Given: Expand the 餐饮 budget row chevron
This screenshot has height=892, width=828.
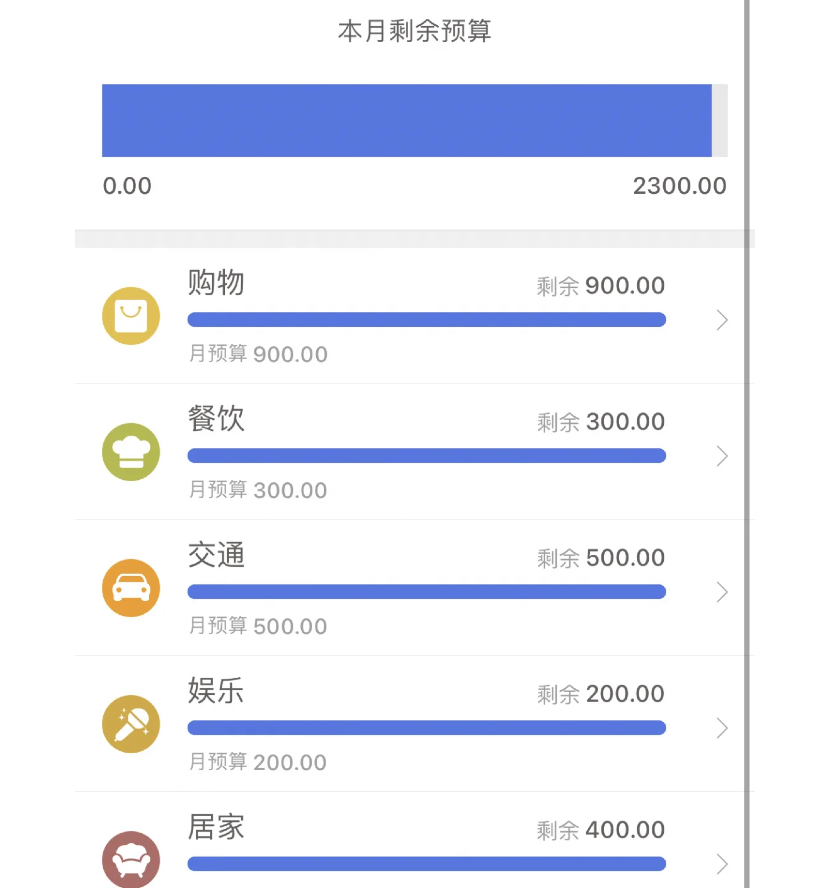Looking at the screenshot, I should [x=722, y=456].
